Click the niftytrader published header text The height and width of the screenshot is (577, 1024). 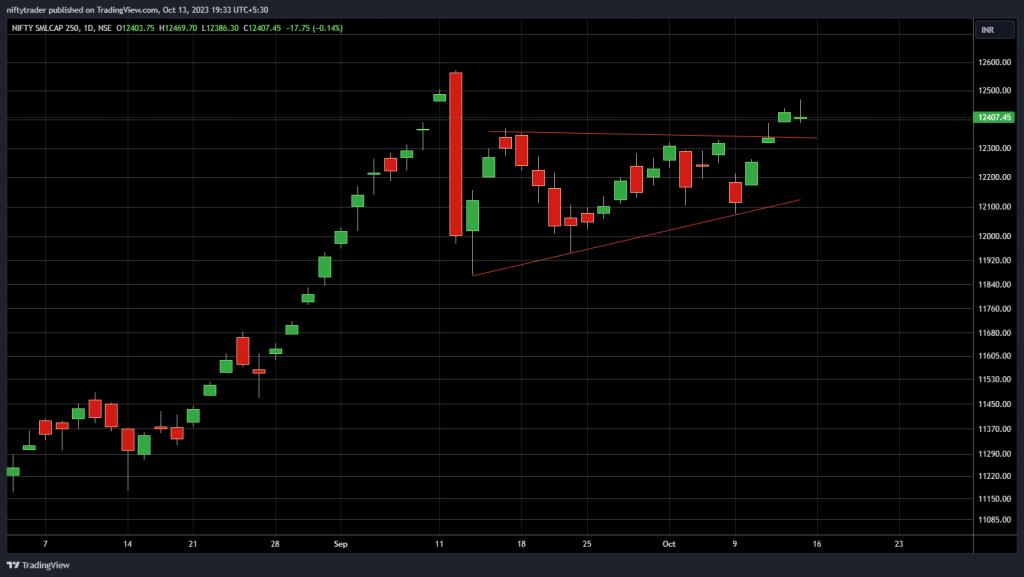[137, 10]
